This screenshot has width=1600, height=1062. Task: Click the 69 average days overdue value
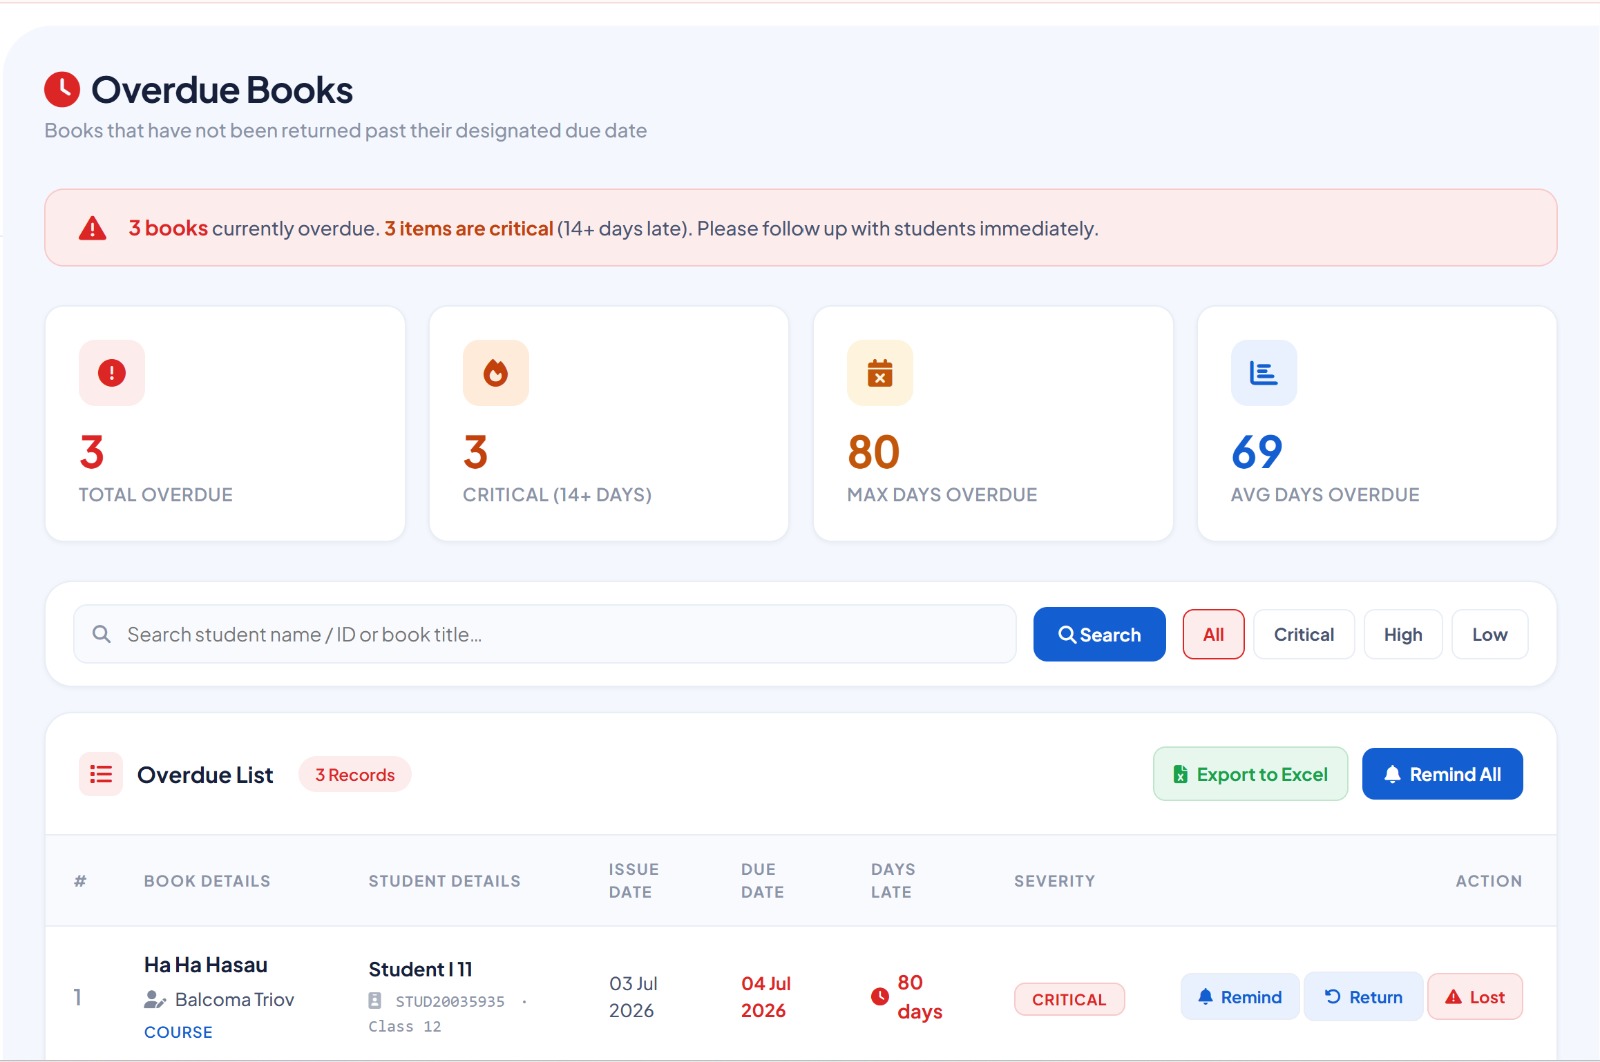pos(1257,452)
